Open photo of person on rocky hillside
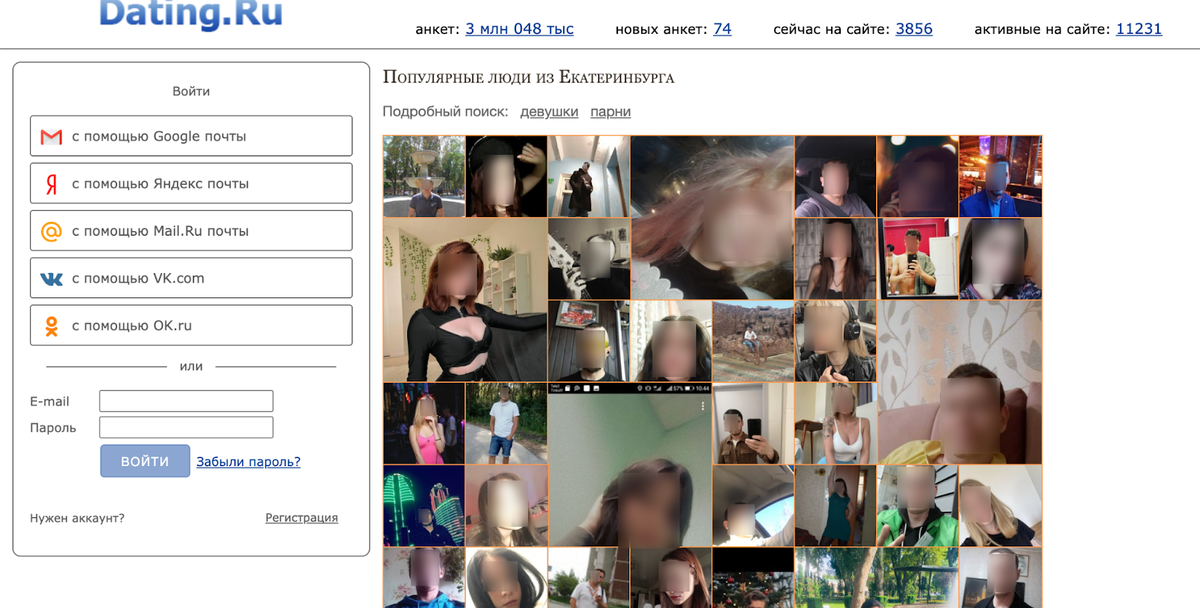This screenshot has height=608, width=1200. pos(753,342)
